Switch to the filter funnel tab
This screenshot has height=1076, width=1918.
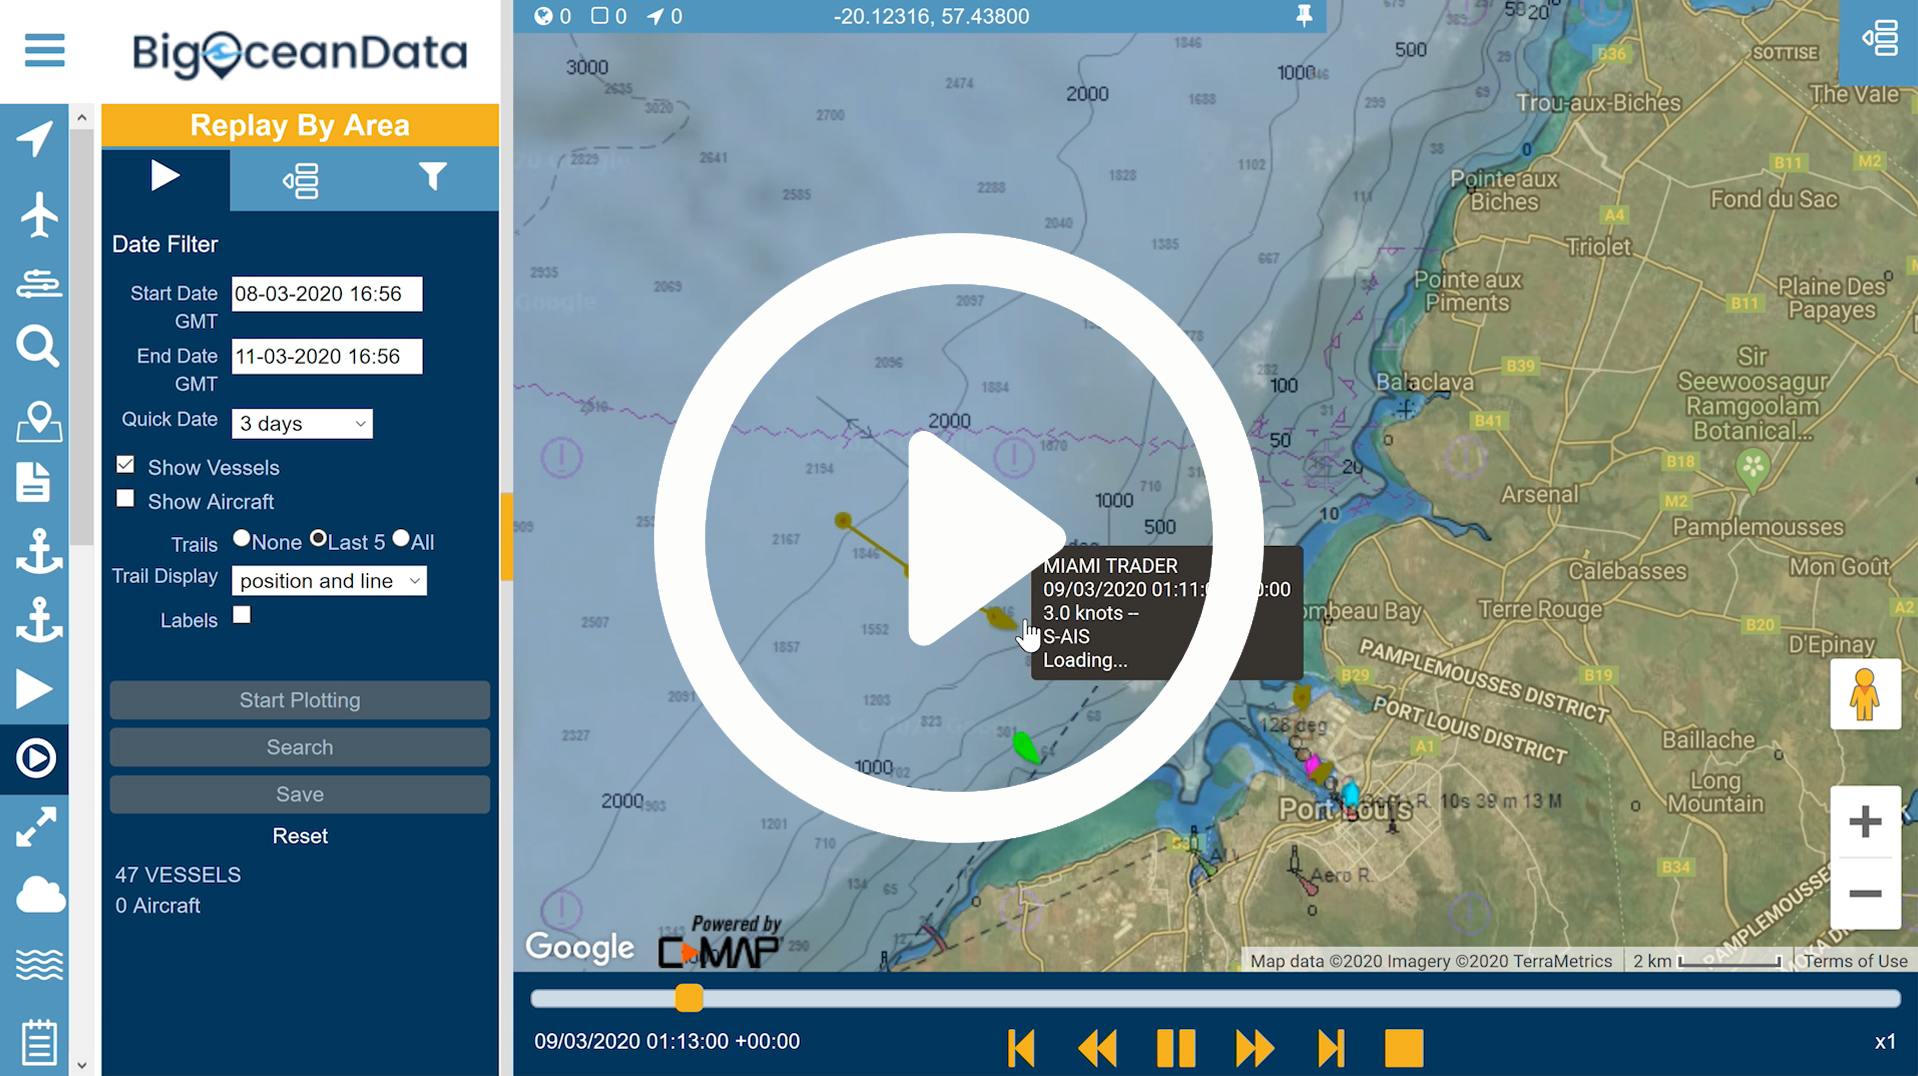coord(432,177)
